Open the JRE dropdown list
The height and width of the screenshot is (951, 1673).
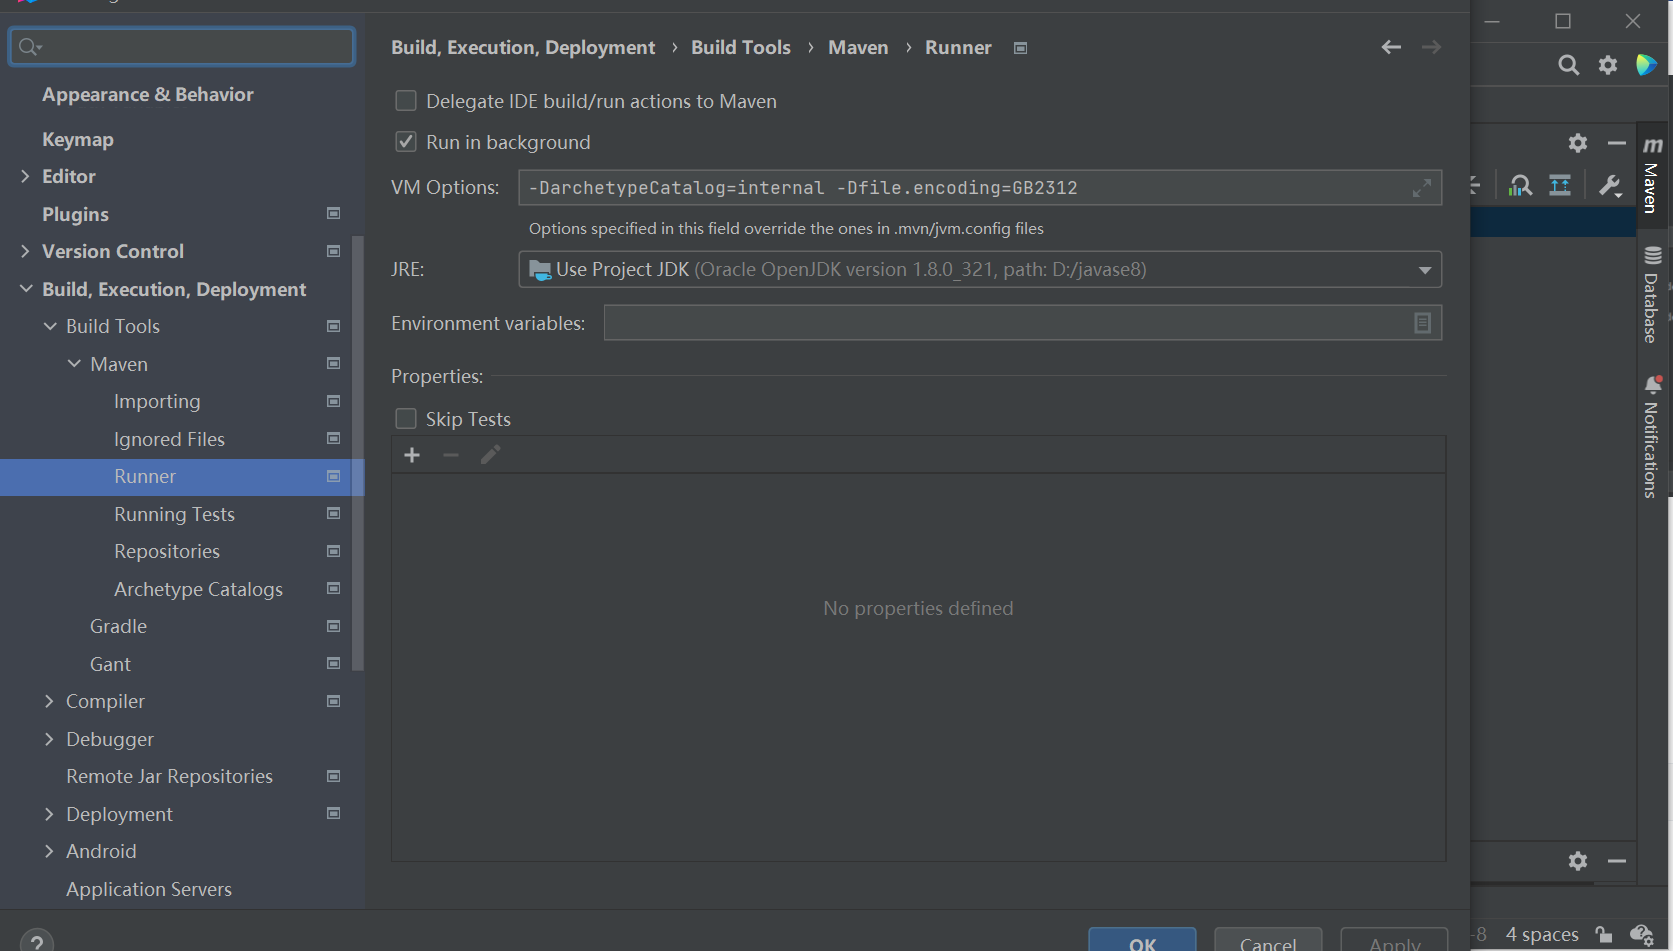[x=1424, y=270]
